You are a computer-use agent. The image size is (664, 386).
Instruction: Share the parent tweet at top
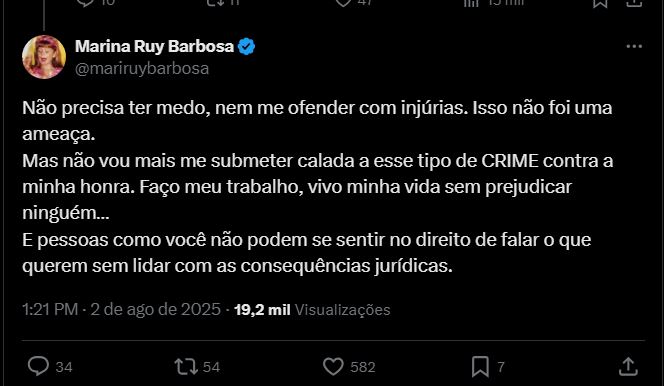(633, 3)
